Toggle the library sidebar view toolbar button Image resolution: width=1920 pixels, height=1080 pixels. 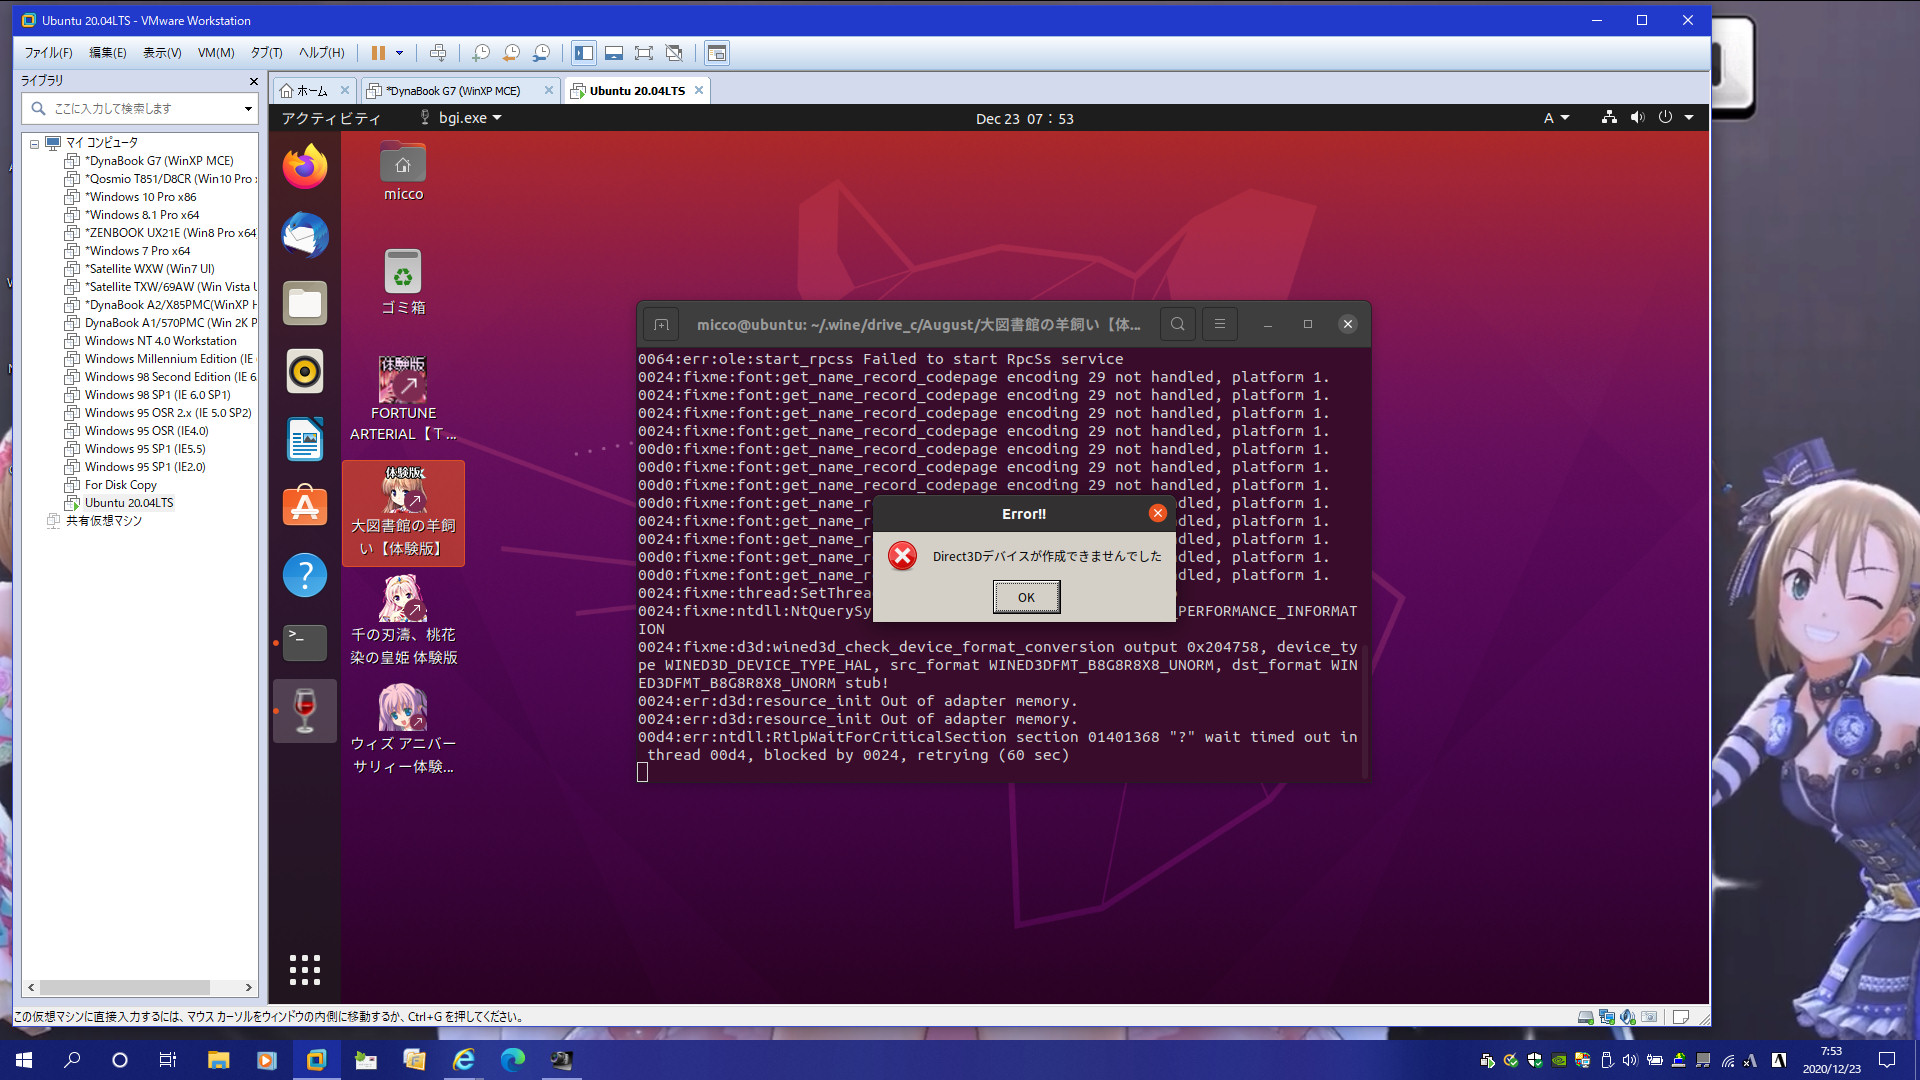click(584, 53)
